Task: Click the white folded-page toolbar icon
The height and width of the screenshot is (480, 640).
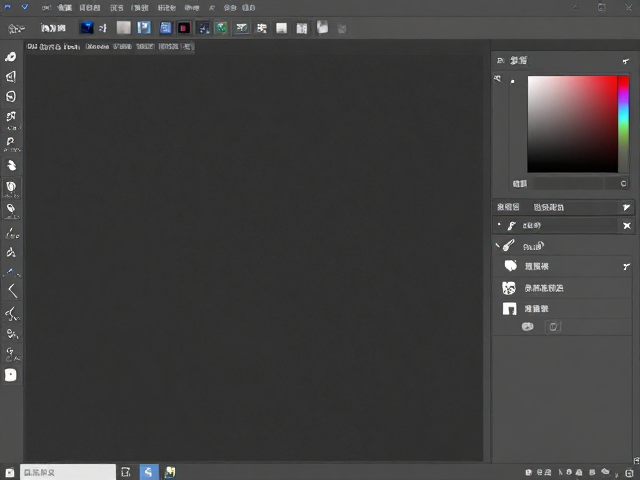Action: tap(322, 27)
